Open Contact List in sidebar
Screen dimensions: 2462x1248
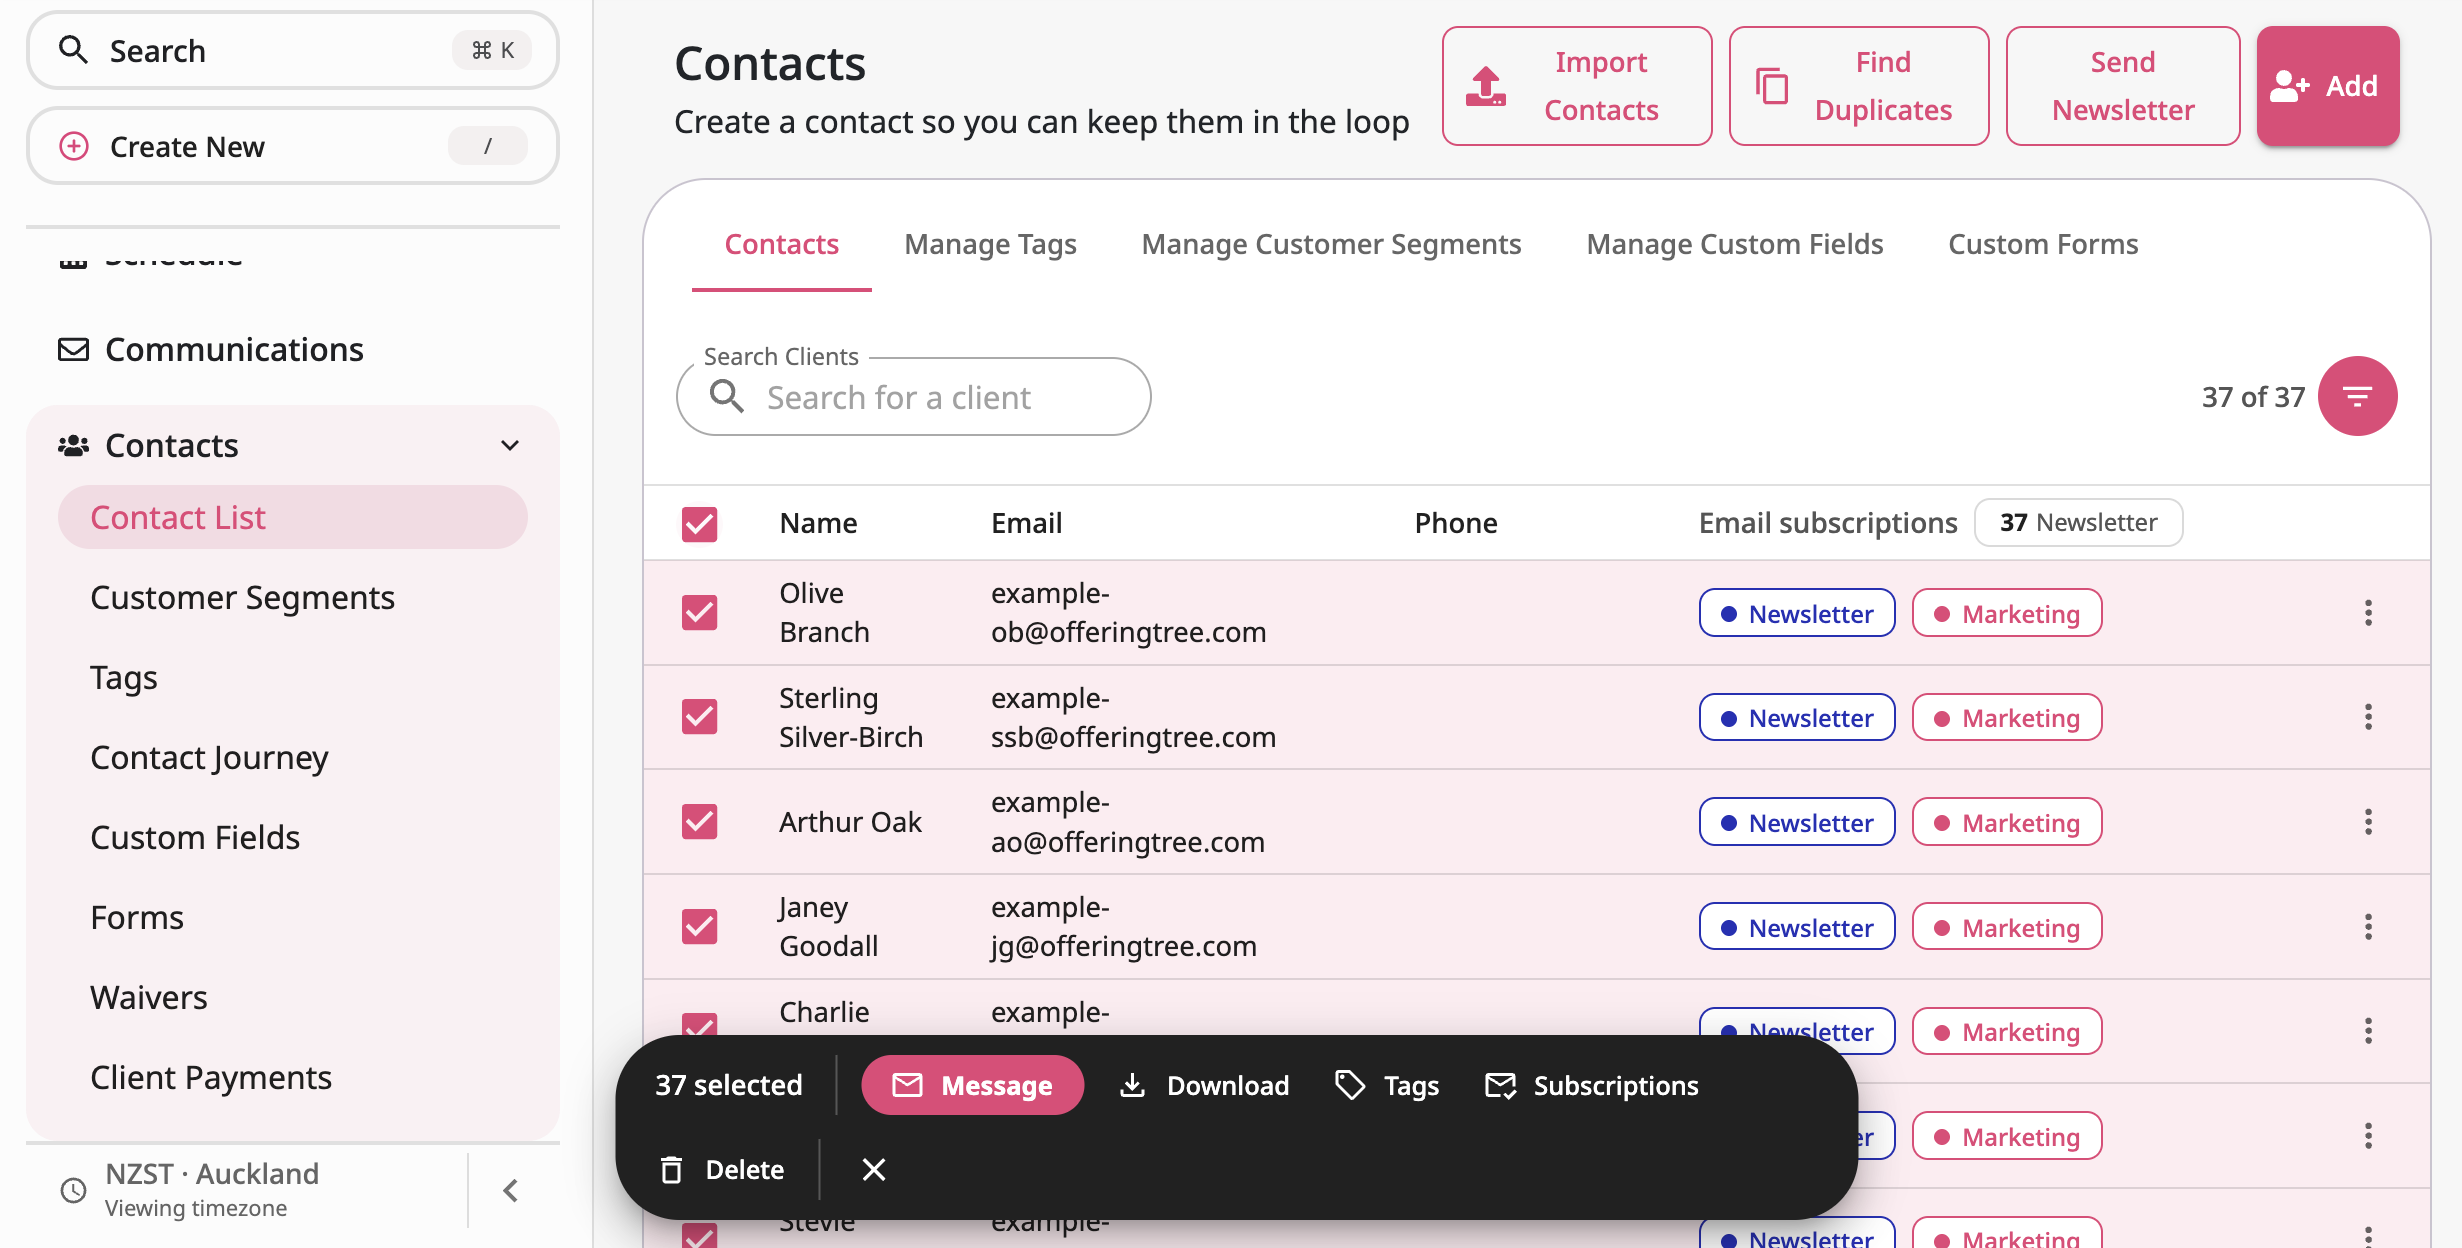[292, 517]
